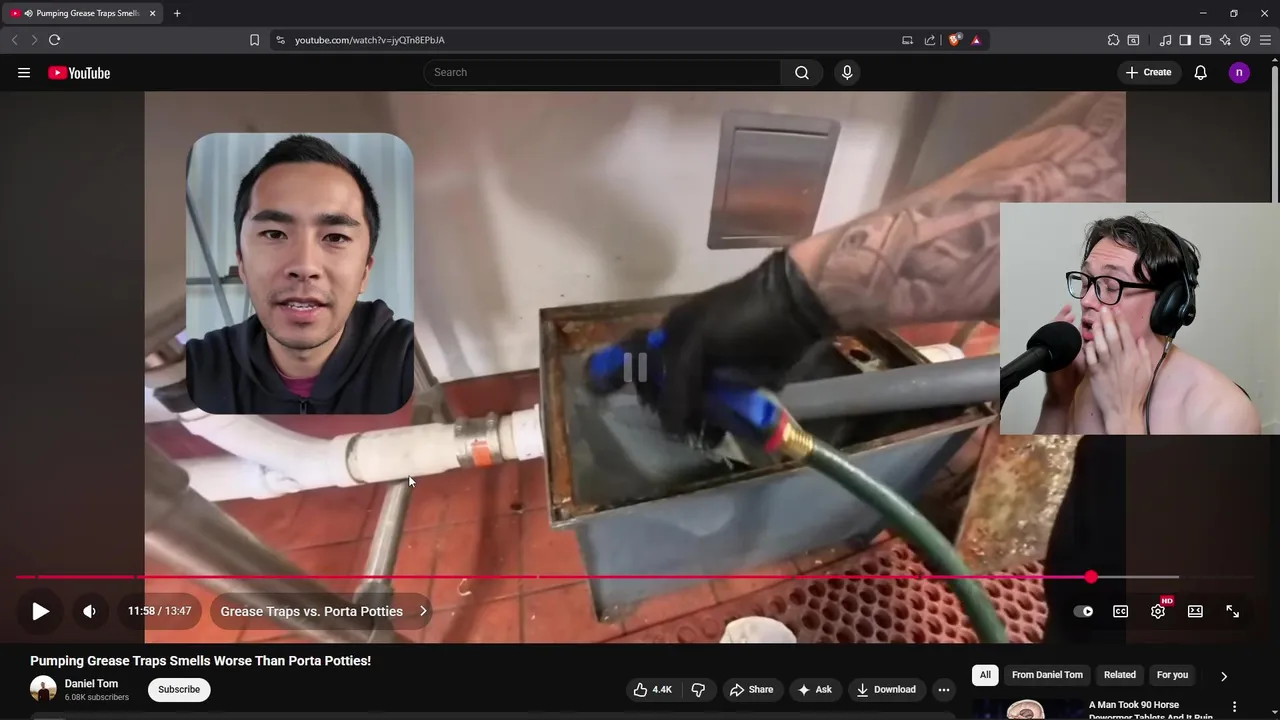Mute the video volume

click(x=89, y=611)
